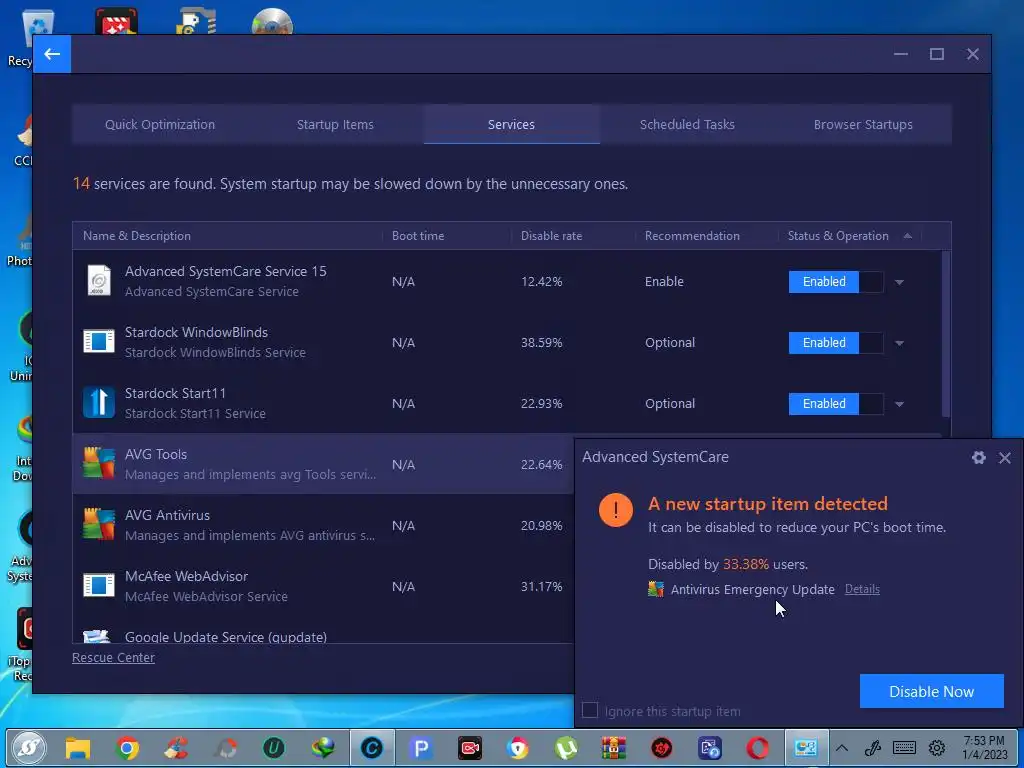The width and height of the screenshot is (1024, 768).
Task: Click the services list vertical scrollbar
Action: pos(946,334)
